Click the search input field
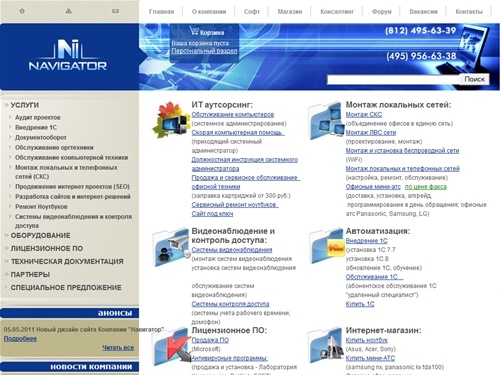500x375 pixels. 393,80
